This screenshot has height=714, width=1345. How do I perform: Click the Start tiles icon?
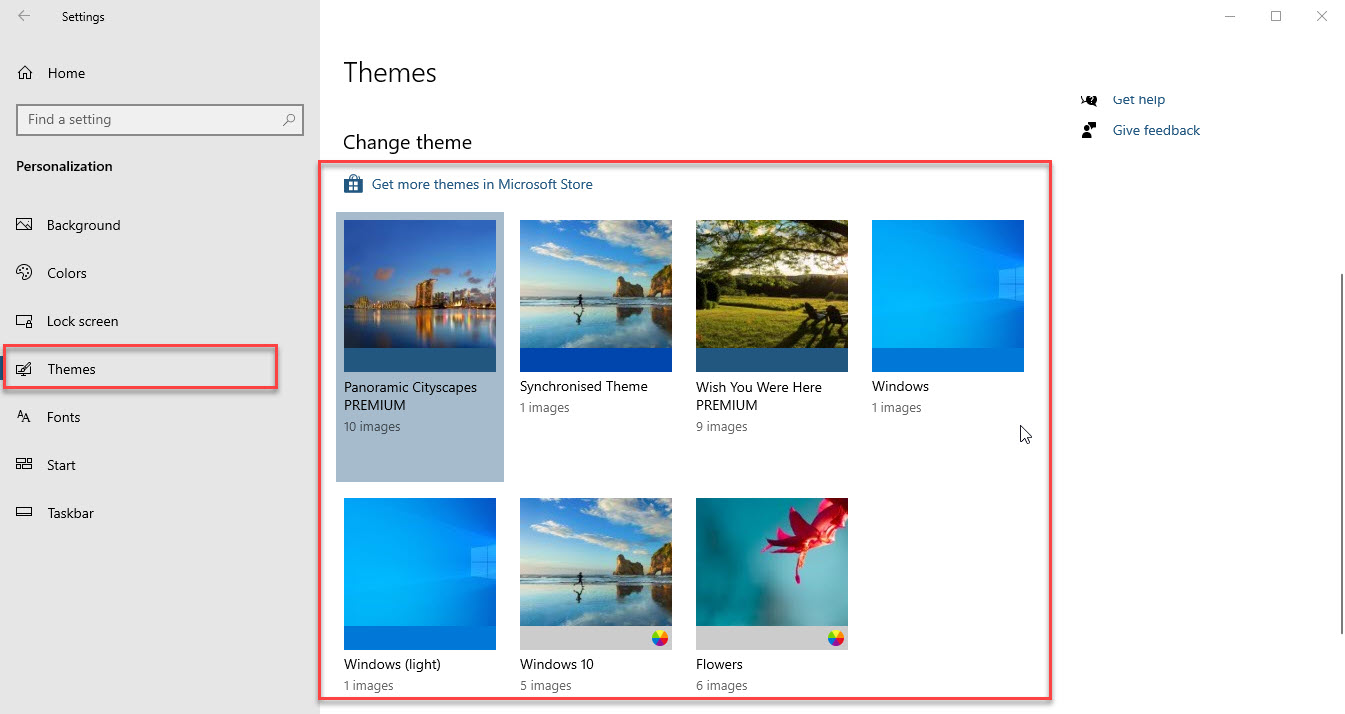[25, 465]
